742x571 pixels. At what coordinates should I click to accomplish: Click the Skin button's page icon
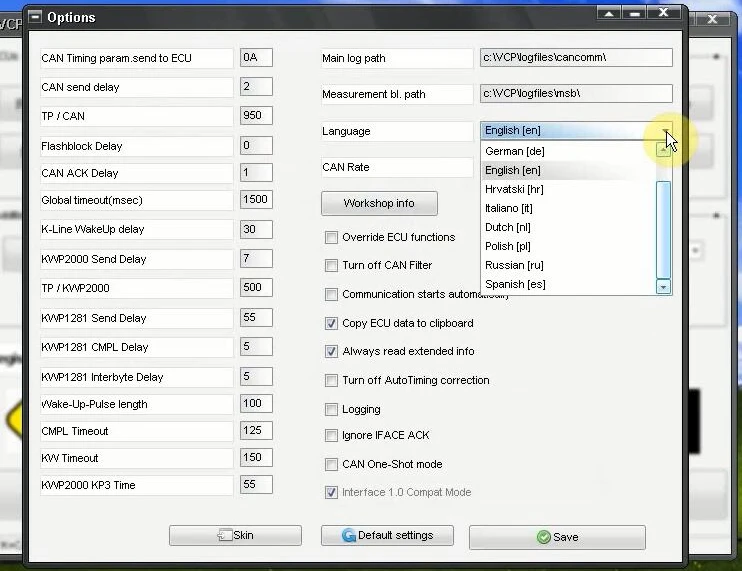pos(225,535)
